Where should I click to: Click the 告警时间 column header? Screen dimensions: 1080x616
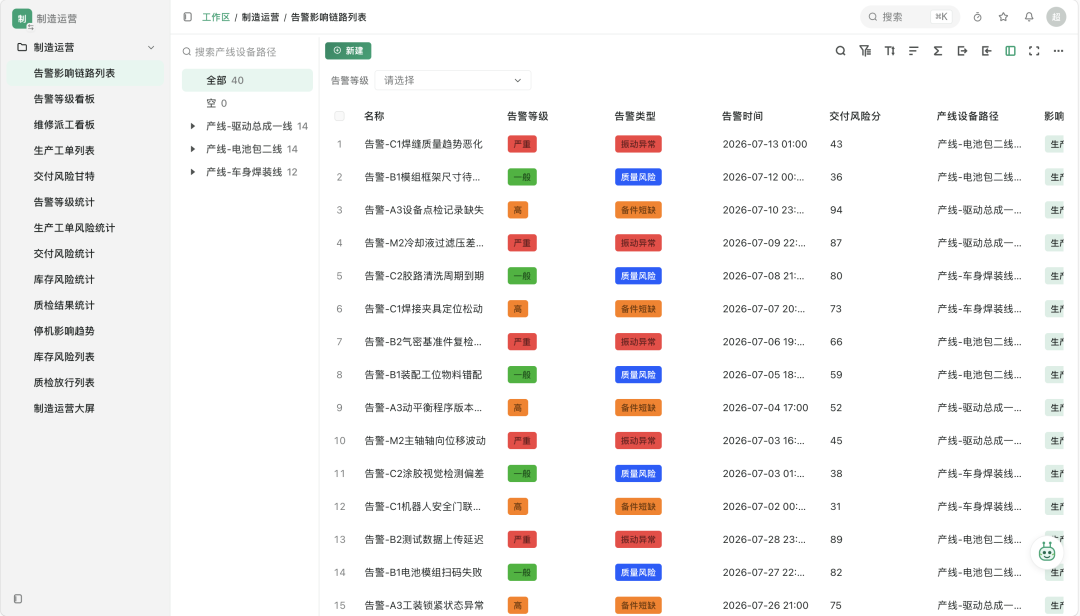tap(742, 116)
